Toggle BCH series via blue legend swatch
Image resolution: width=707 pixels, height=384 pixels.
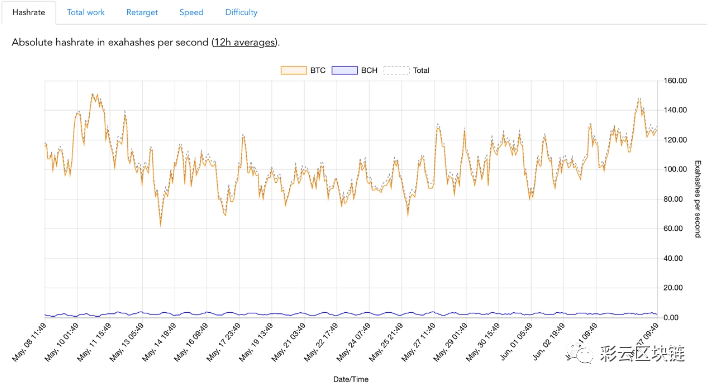coord(344,70)
